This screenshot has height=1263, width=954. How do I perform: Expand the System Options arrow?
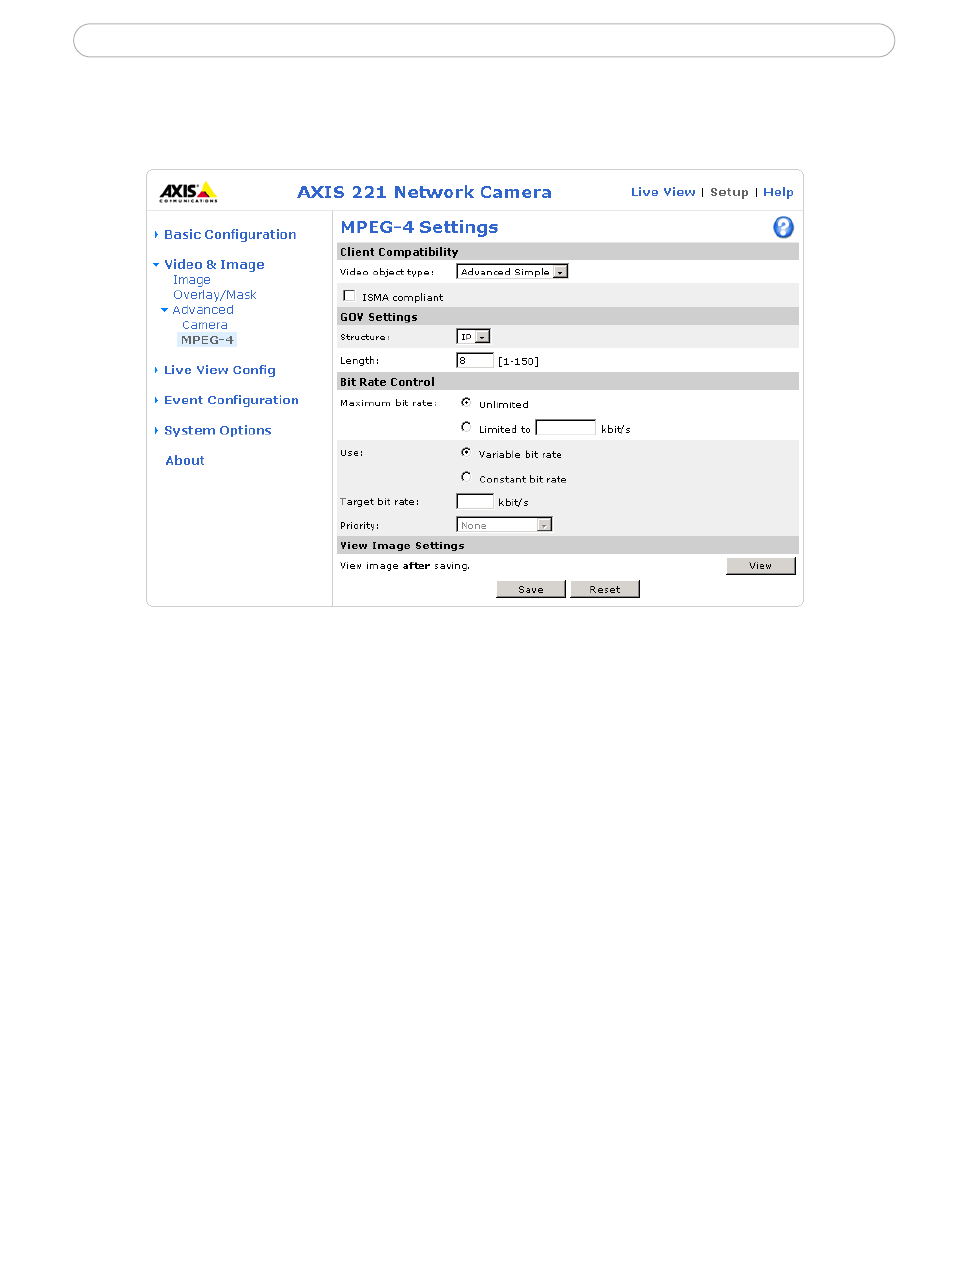156,431
